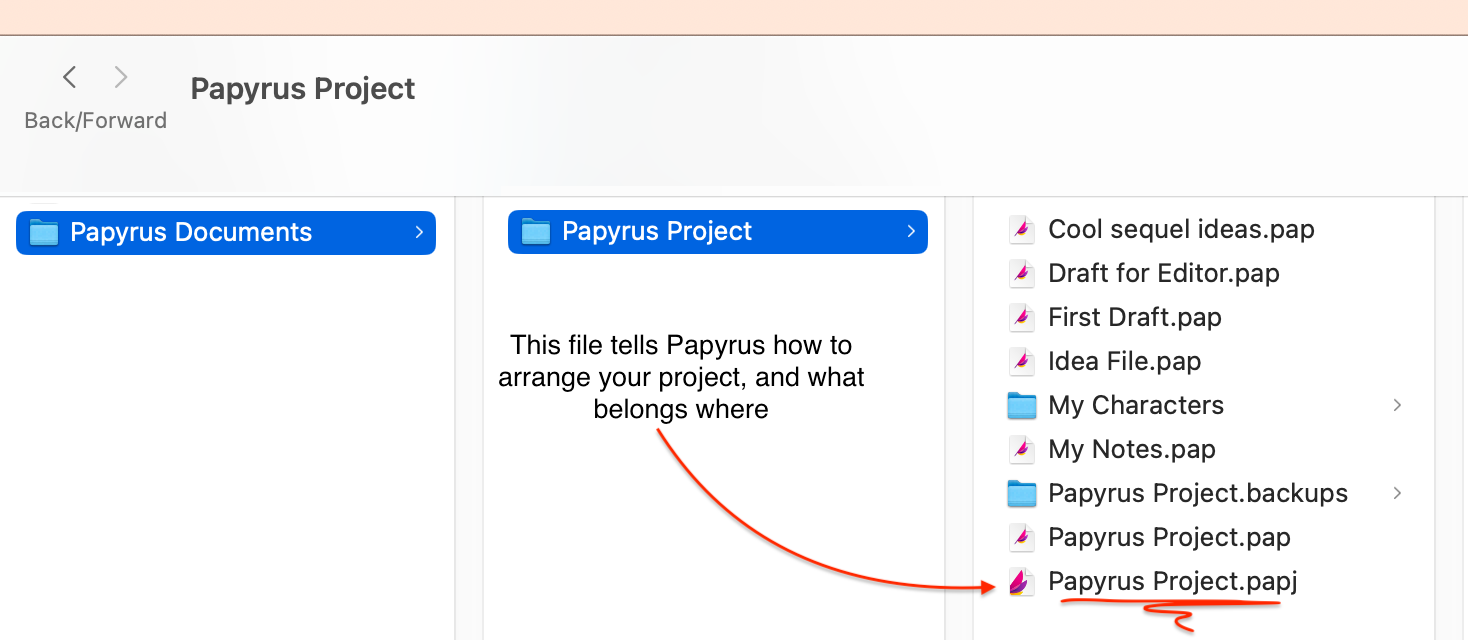Select the Papyrus Project folder name

click(x=657, y=231)
